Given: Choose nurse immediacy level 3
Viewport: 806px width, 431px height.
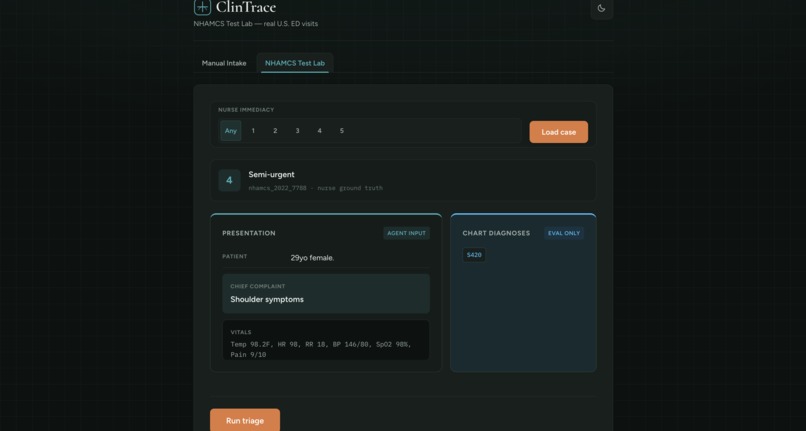Looking at the screenshot, I should [x=297, y=131].
